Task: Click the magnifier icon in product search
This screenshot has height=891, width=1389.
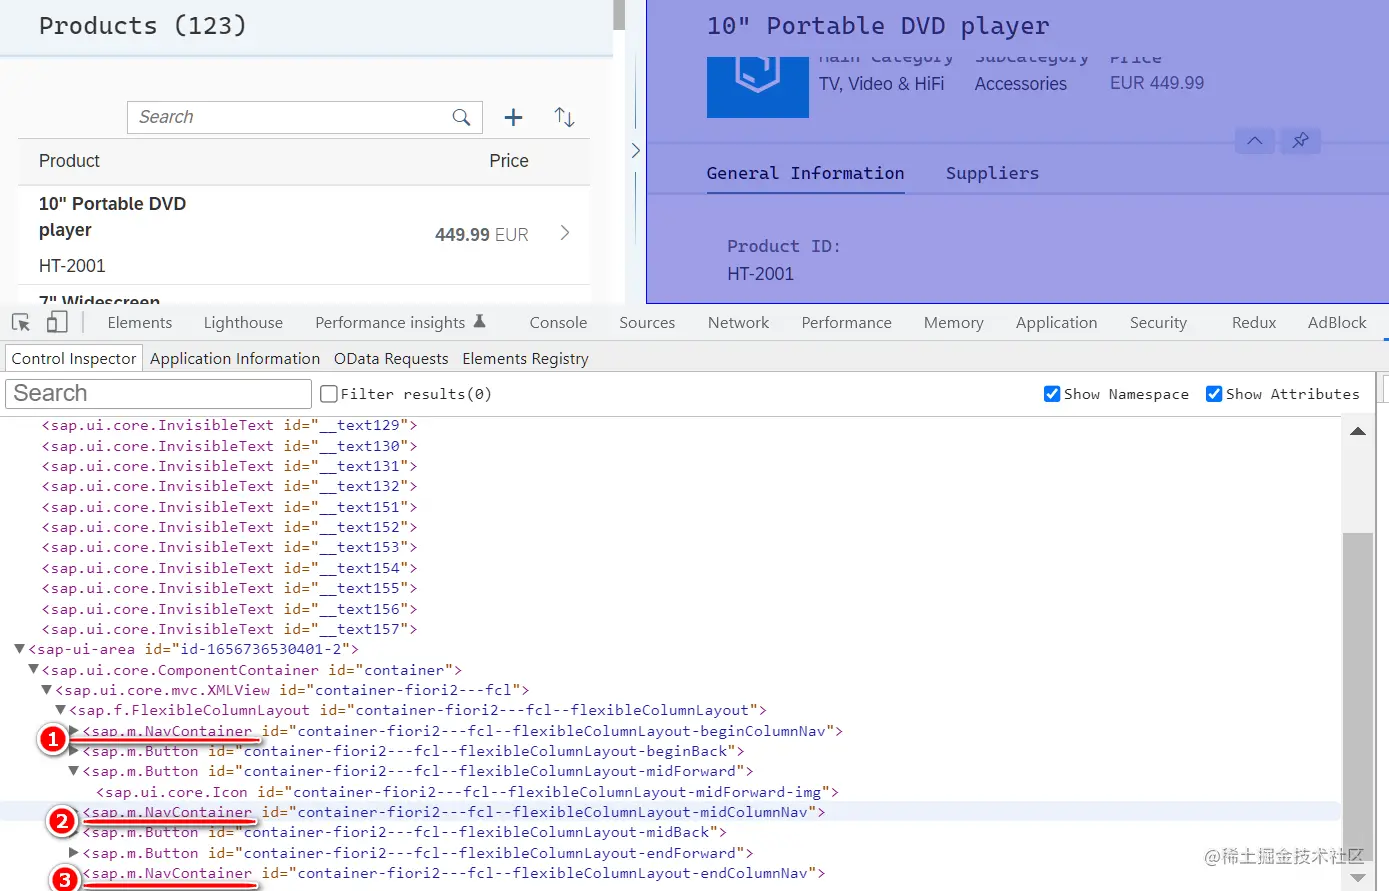Action: [x=461, y=117]
